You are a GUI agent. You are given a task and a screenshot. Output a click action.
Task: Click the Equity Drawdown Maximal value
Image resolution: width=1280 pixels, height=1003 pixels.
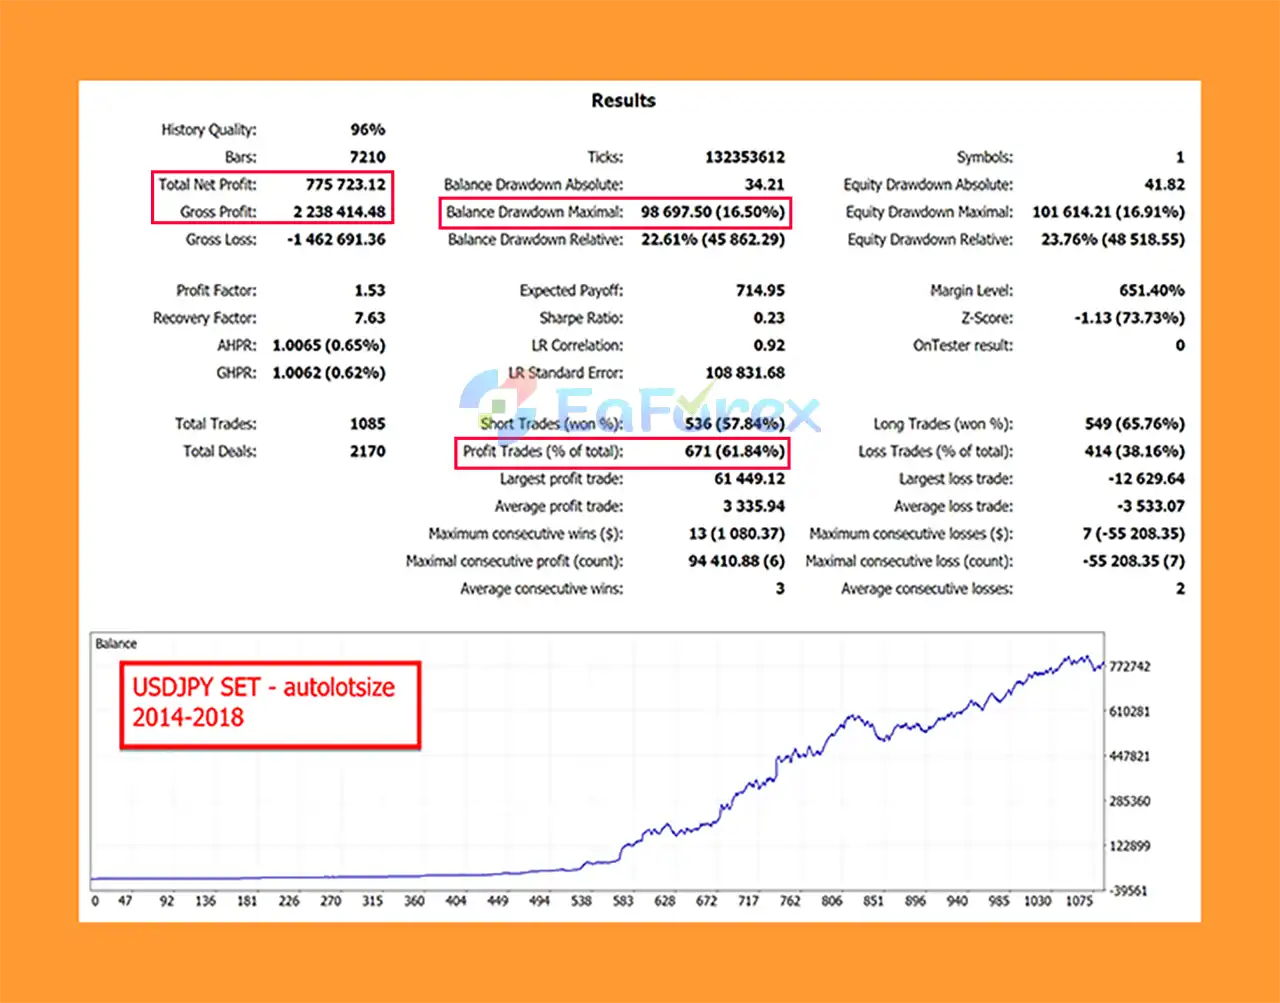[x=1108, y=212]
